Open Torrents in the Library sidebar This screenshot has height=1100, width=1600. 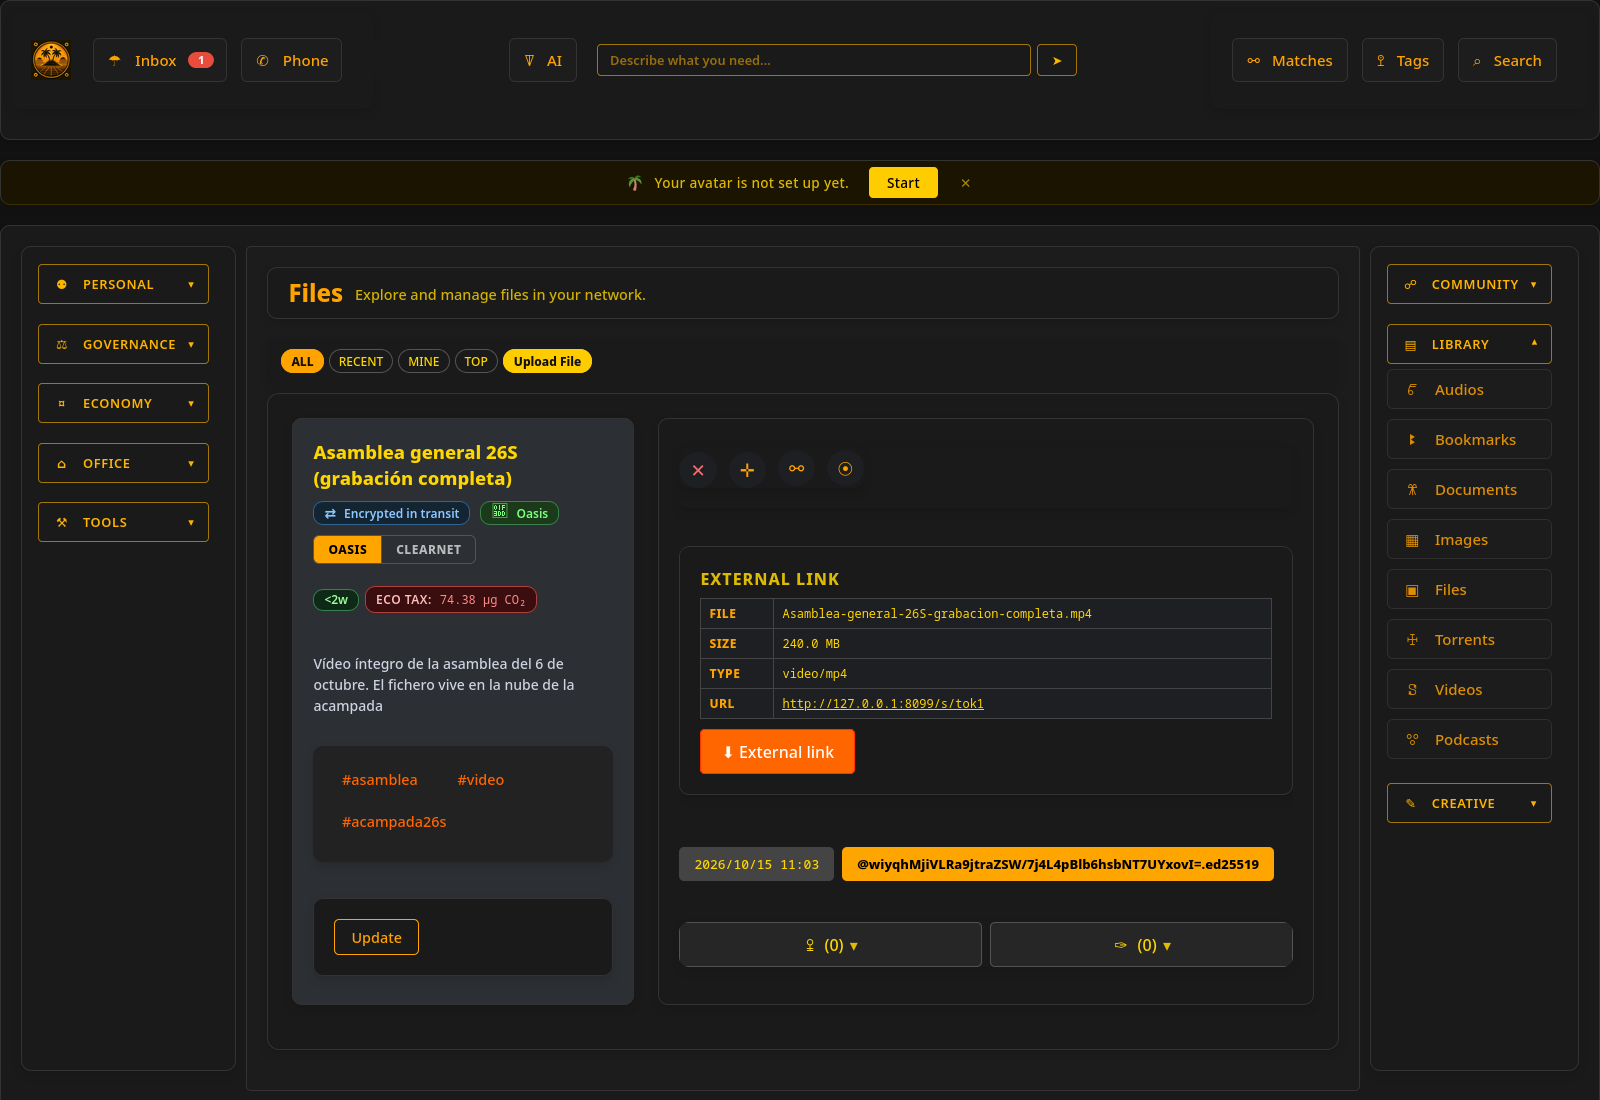click(1469, 639)
